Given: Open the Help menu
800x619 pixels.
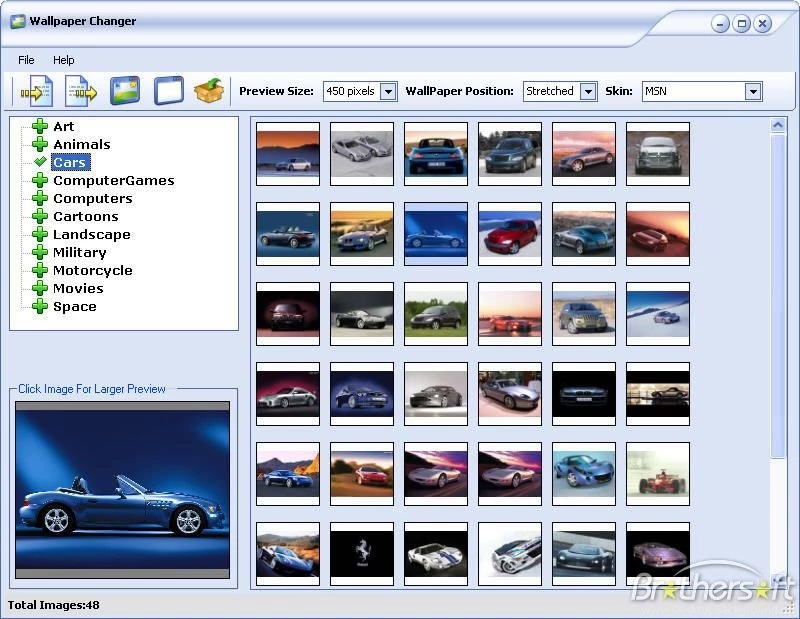Looking at the screenshot, I should pyautogui.click(x=64, y=60).
